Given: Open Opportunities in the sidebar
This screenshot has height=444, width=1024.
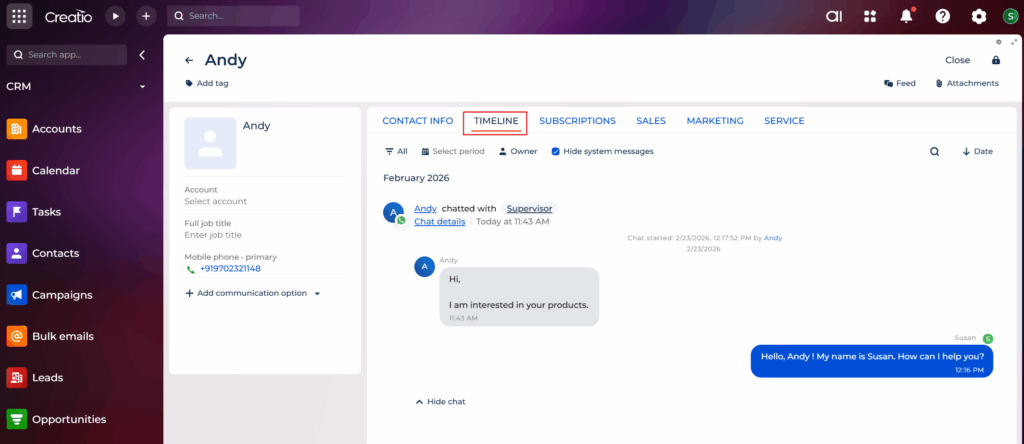Looking at the screenshot, I should pos(68,419).
